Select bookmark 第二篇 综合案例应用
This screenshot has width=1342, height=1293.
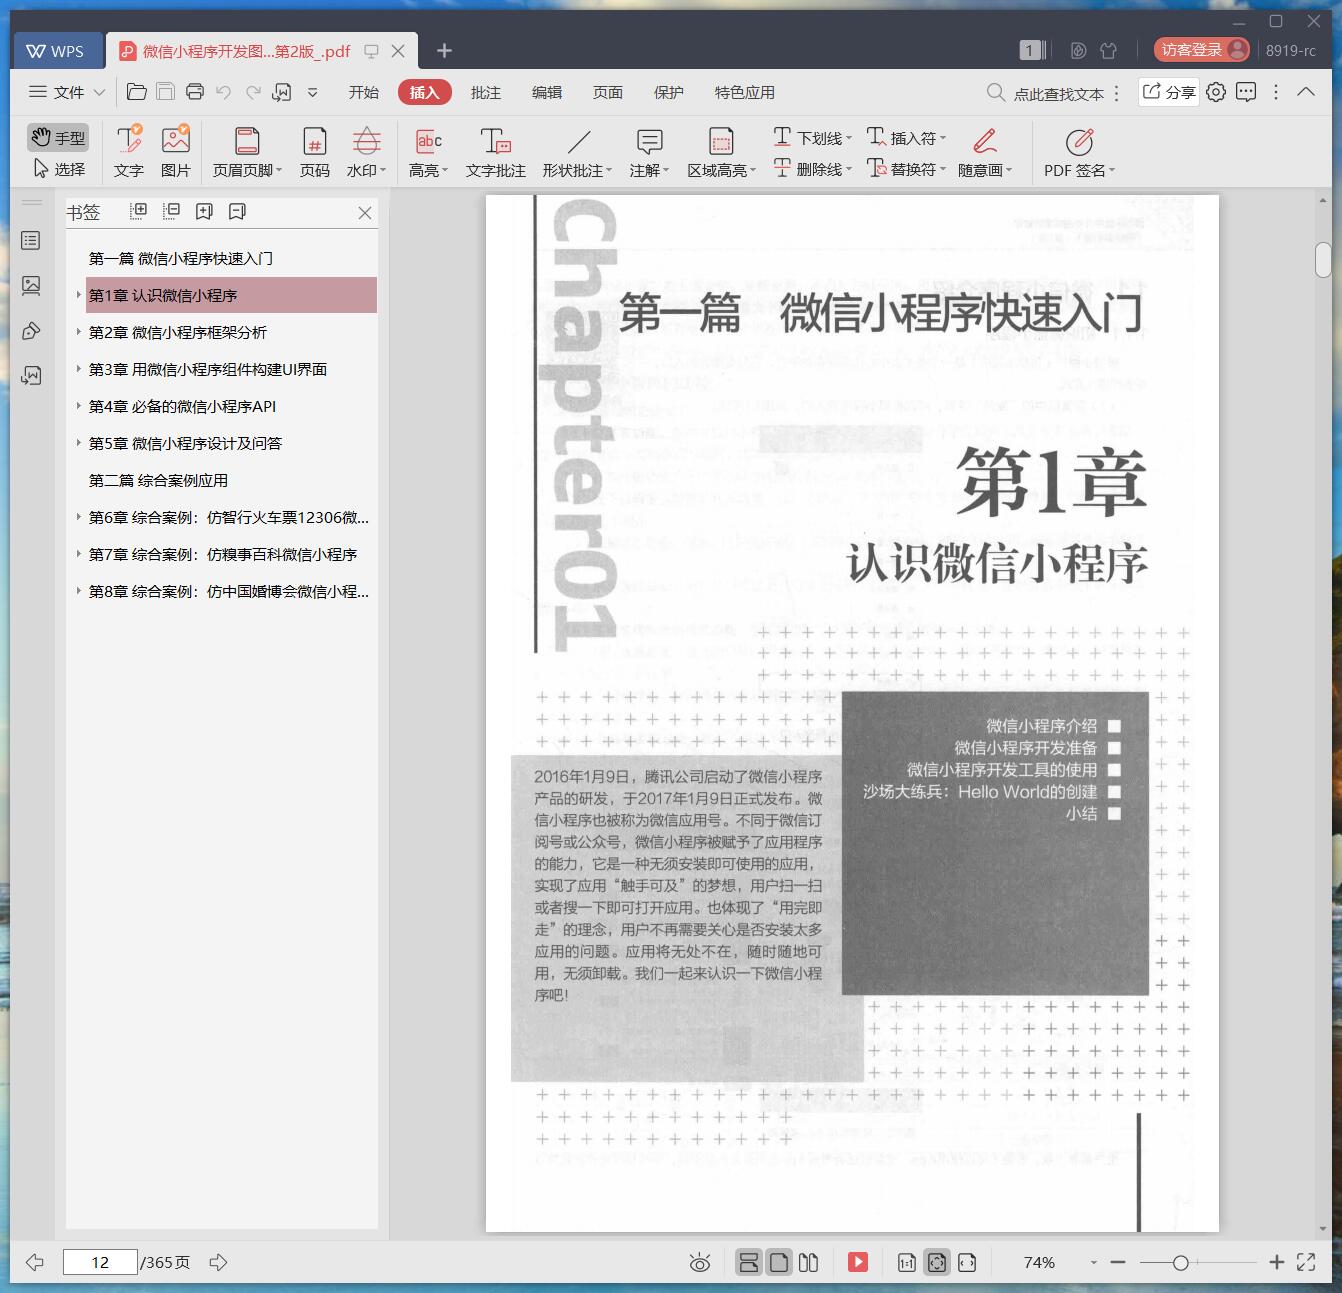158,480
